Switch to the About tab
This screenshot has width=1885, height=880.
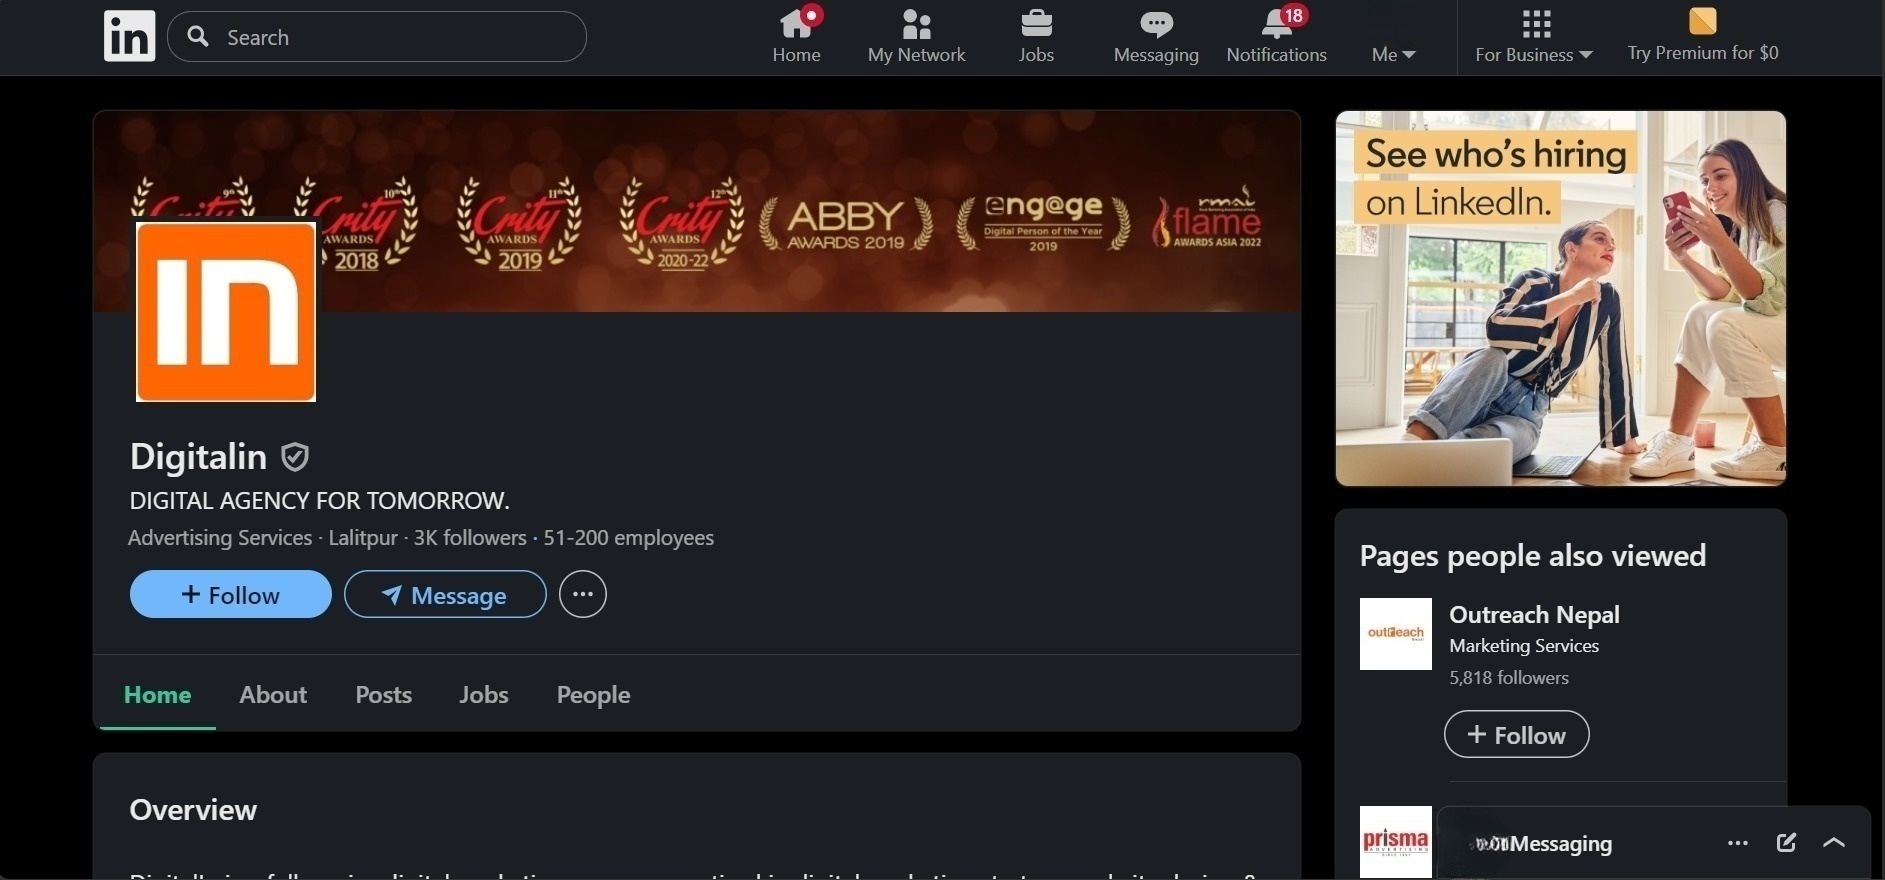(x=273, y=695)
